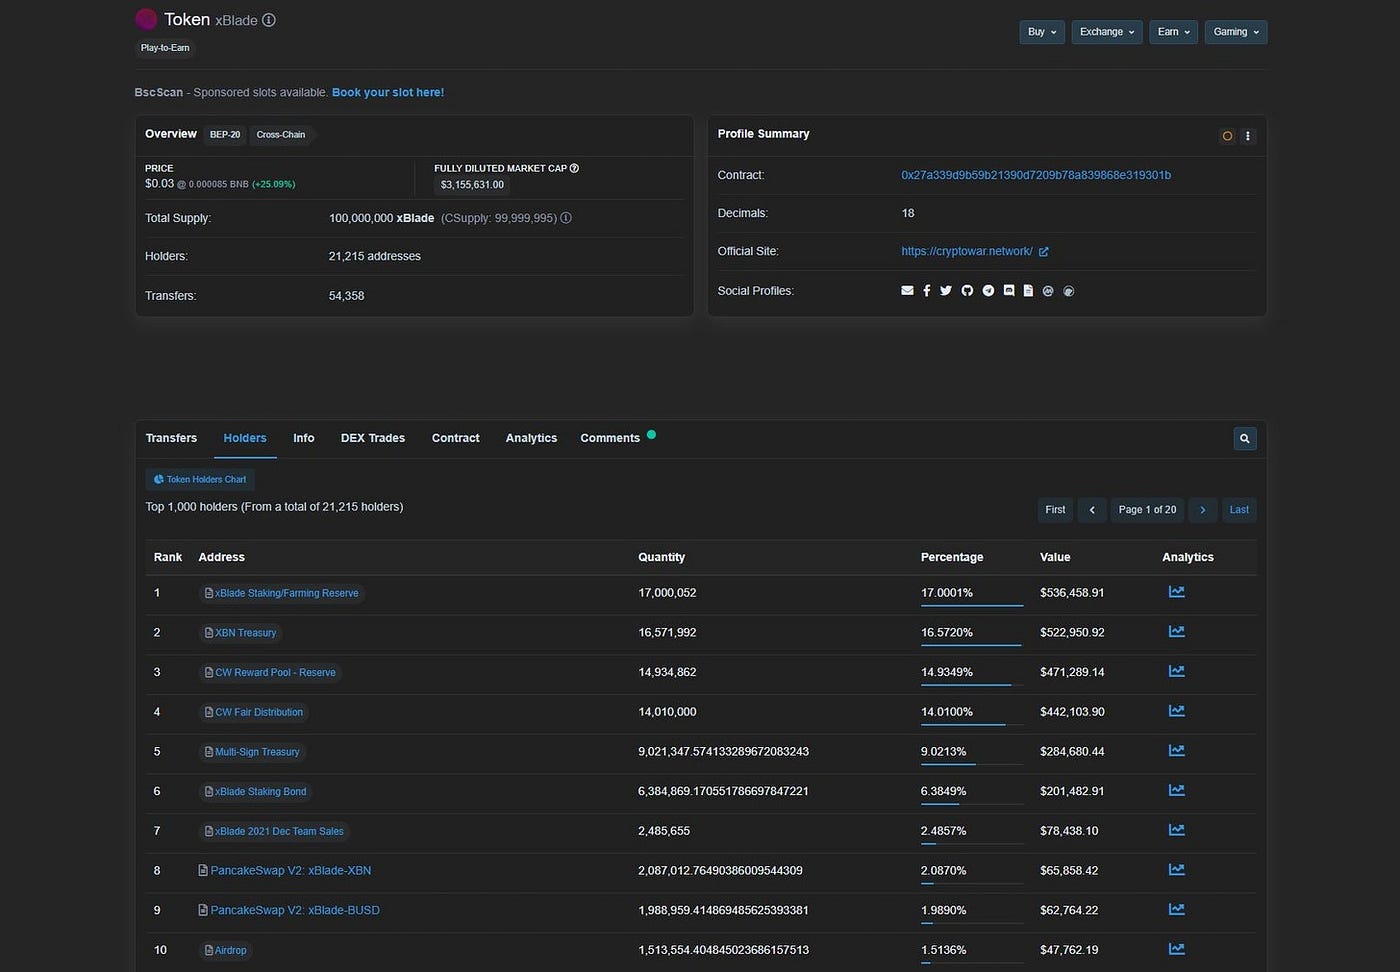Screen dimensions: 1400x972
Task: Expand the Buy dropdown
Action: point(1042,32)
